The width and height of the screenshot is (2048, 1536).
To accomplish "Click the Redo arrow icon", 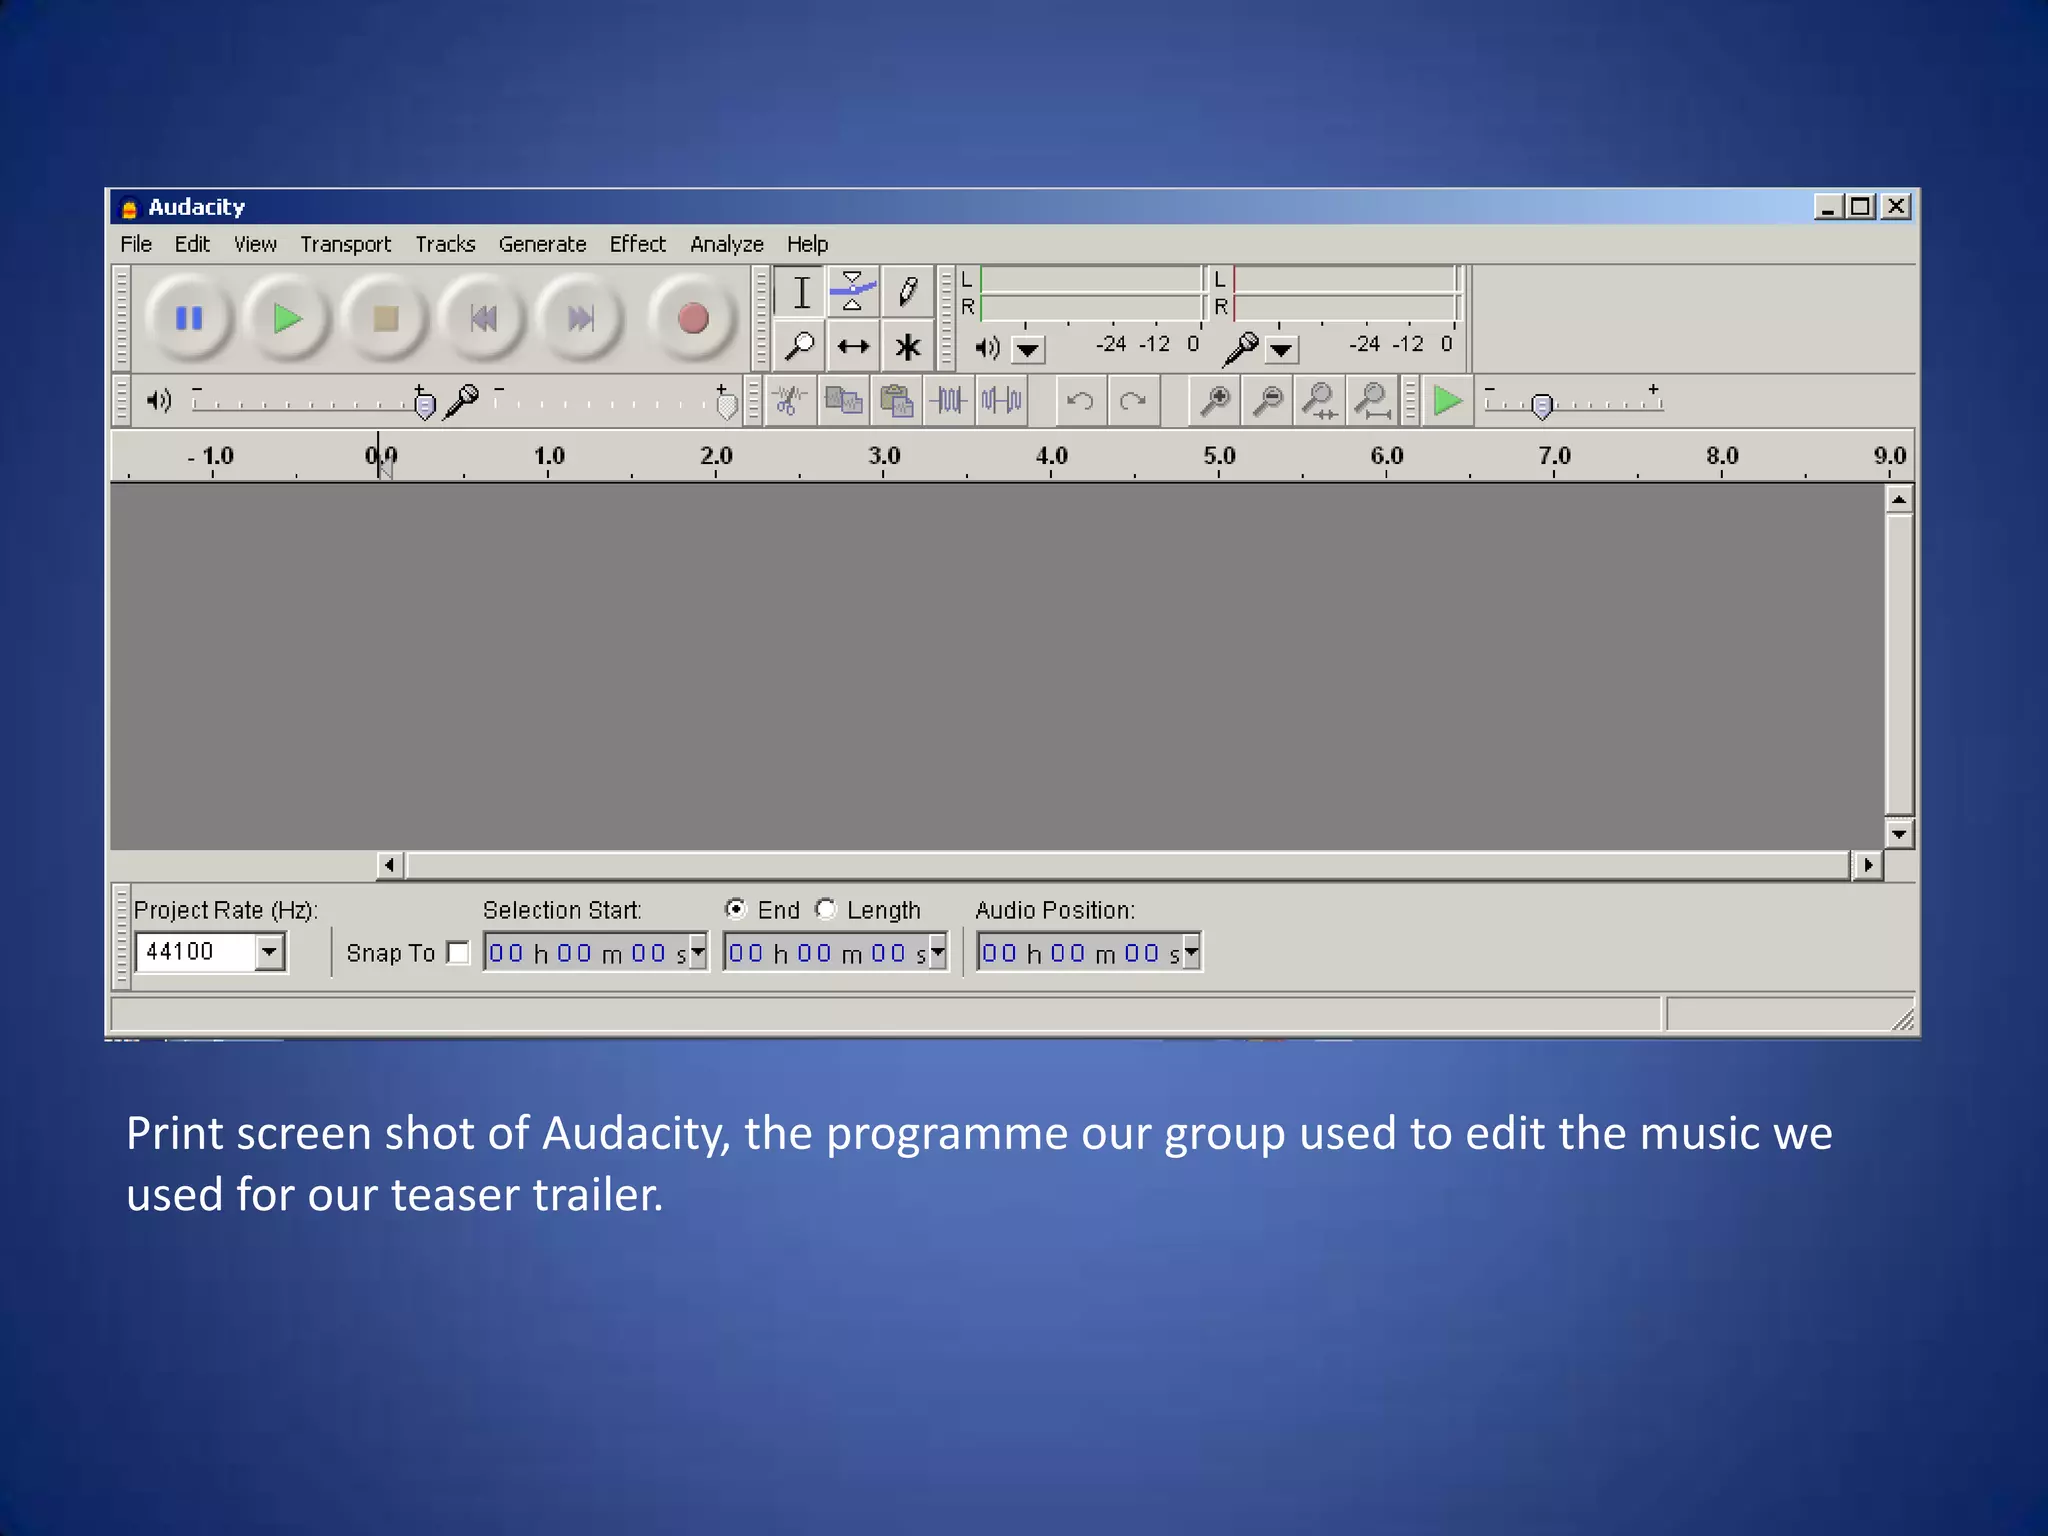I will tap(1133, 401).
